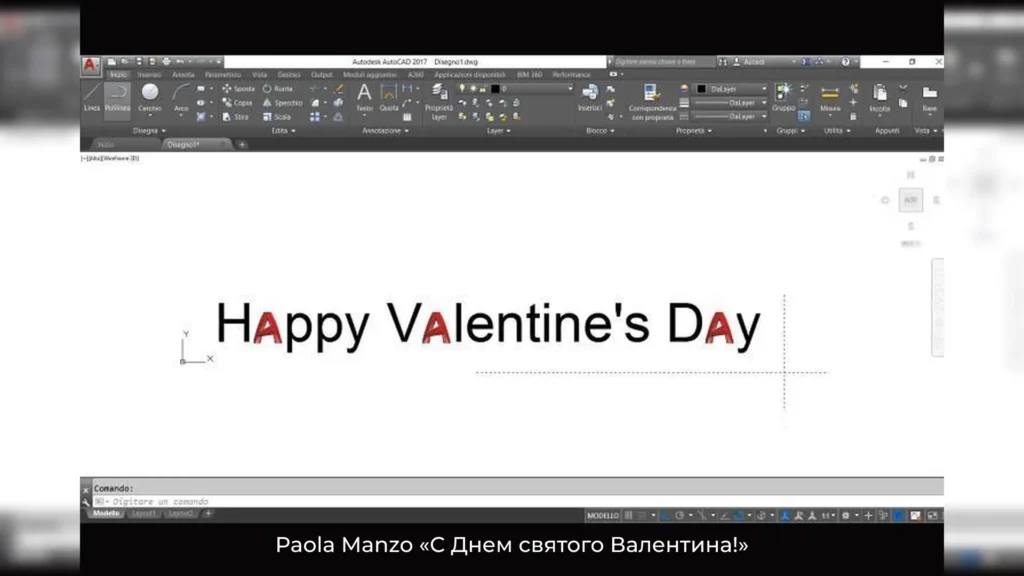
Task: Toggle grid display in status bar
Action: click(x=628, y=515)
